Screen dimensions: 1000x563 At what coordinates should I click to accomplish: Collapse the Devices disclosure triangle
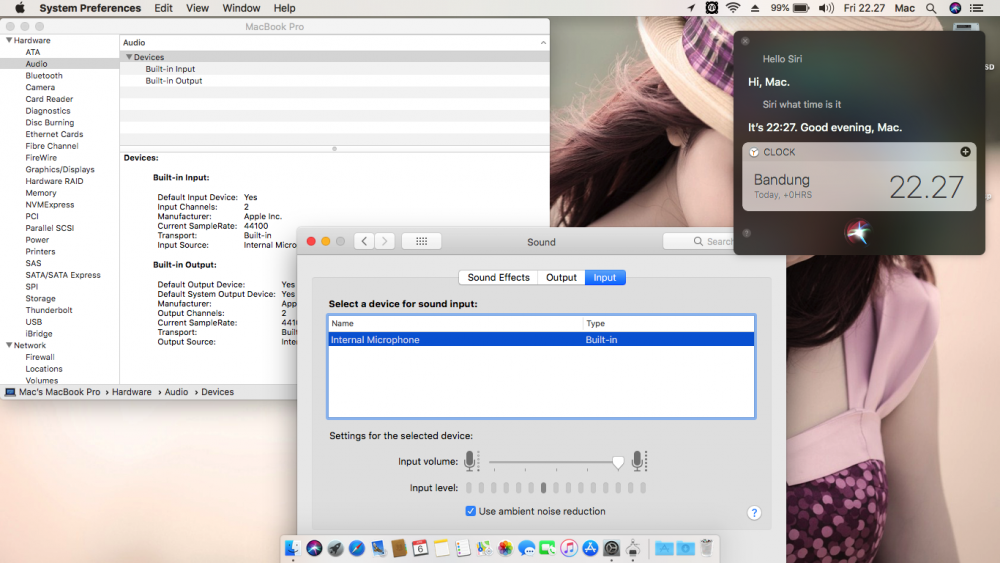pyautogui.click(x=129, y=57)
